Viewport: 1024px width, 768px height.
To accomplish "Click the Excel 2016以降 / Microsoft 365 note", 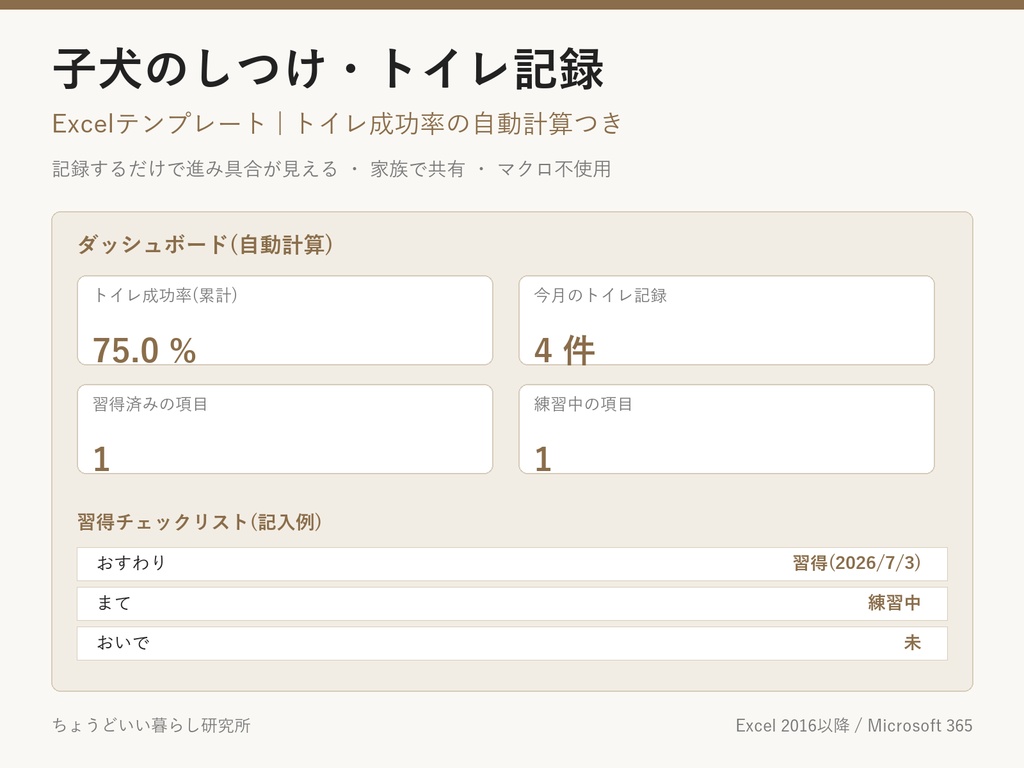I will [x=854, y=726].
